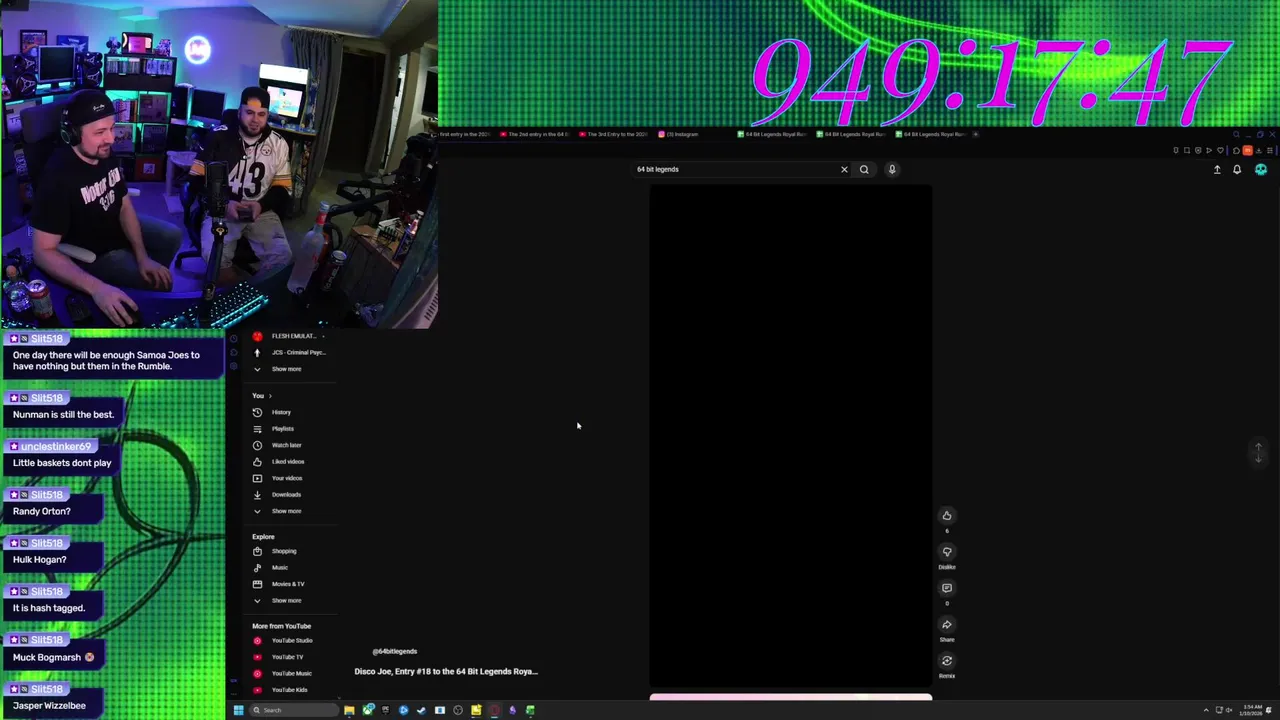Screen dimensions: 1280x720
Task: Go to next Short with down arrow
Action: click(x=1259, y=458)
